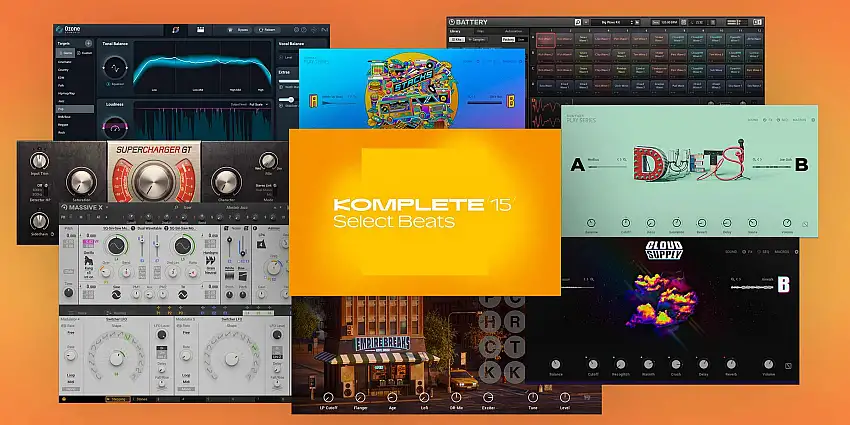This screenshot has width=850, height=425.
Task: Click the Level knob in Empire Breaks
Action: 565,397
